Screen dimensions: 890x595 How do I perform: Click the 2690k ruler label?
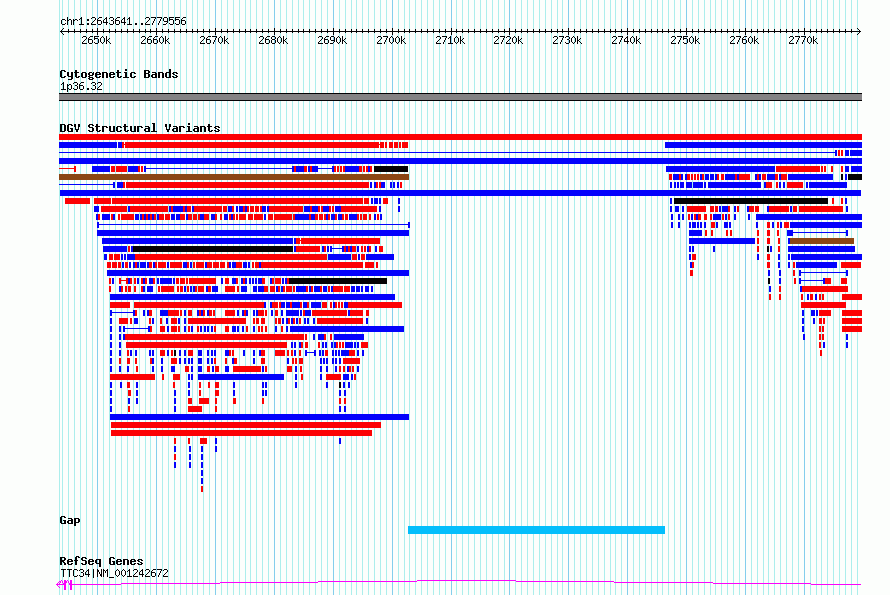(x=332, y=41)
